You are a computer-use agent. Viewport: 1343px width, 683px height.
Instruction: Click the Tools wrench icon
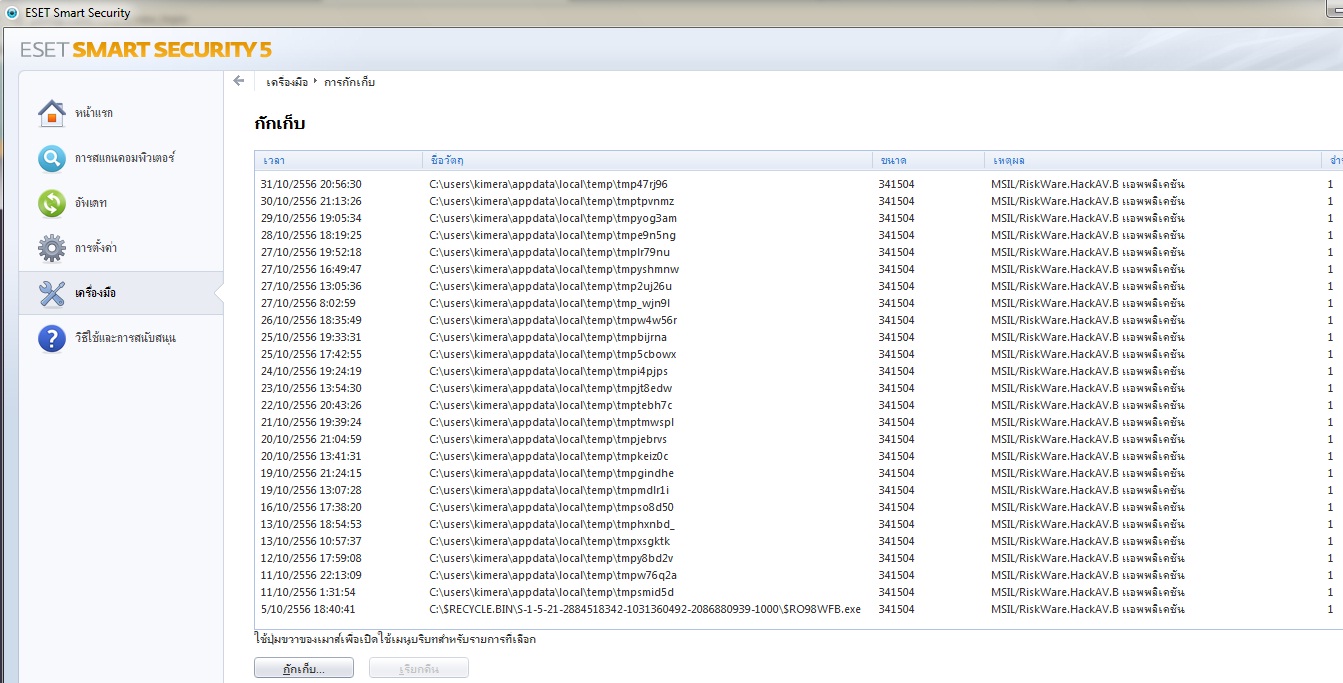52,293
